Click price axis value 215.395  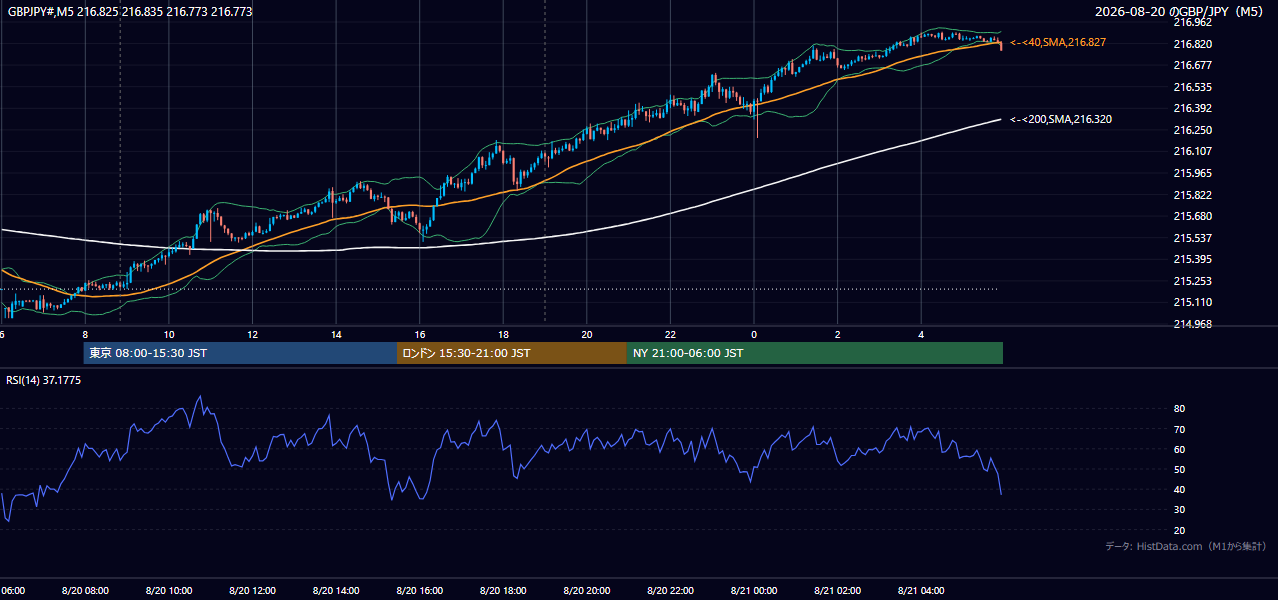[x=1192, y=260]
